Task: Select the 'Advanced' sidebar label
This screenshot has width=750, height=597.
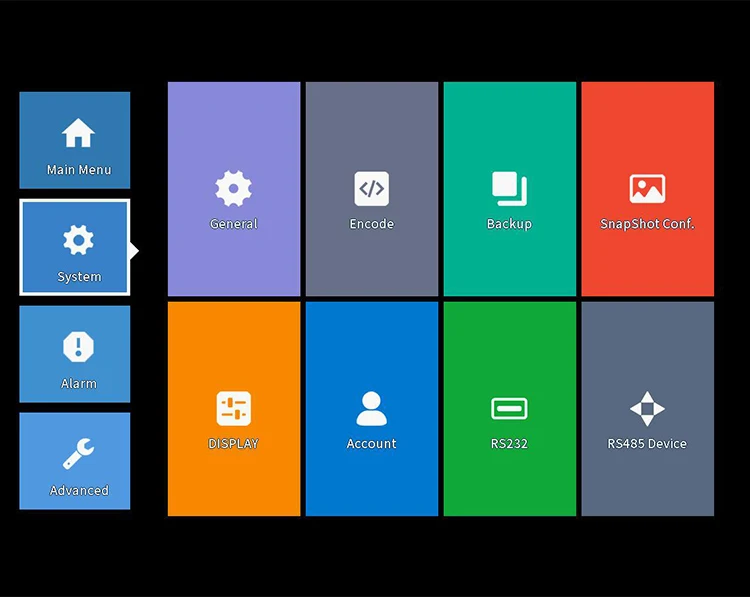Action: pyautogui.click(x=79, y=490)
